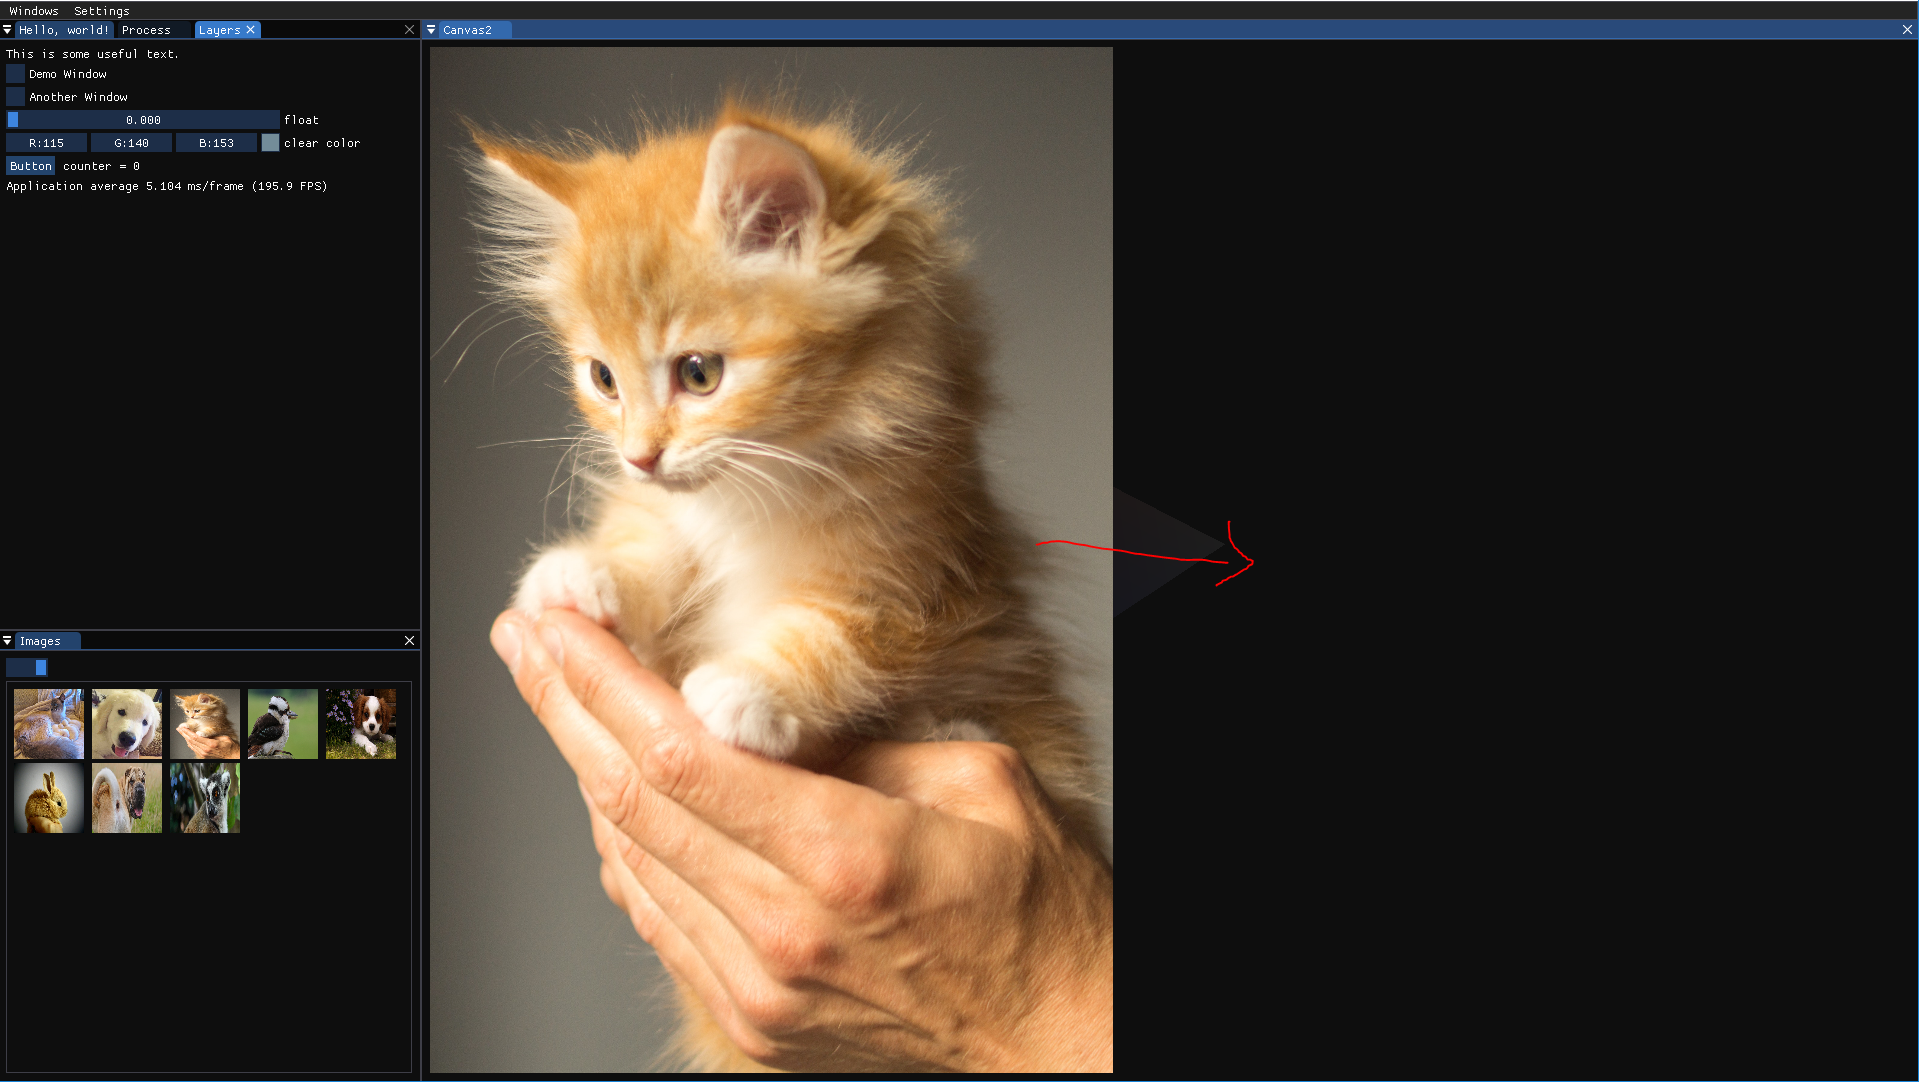The image size is (1919, 1082).
Task: Enable the Another Window checkbox
Action: click(15, 97)
